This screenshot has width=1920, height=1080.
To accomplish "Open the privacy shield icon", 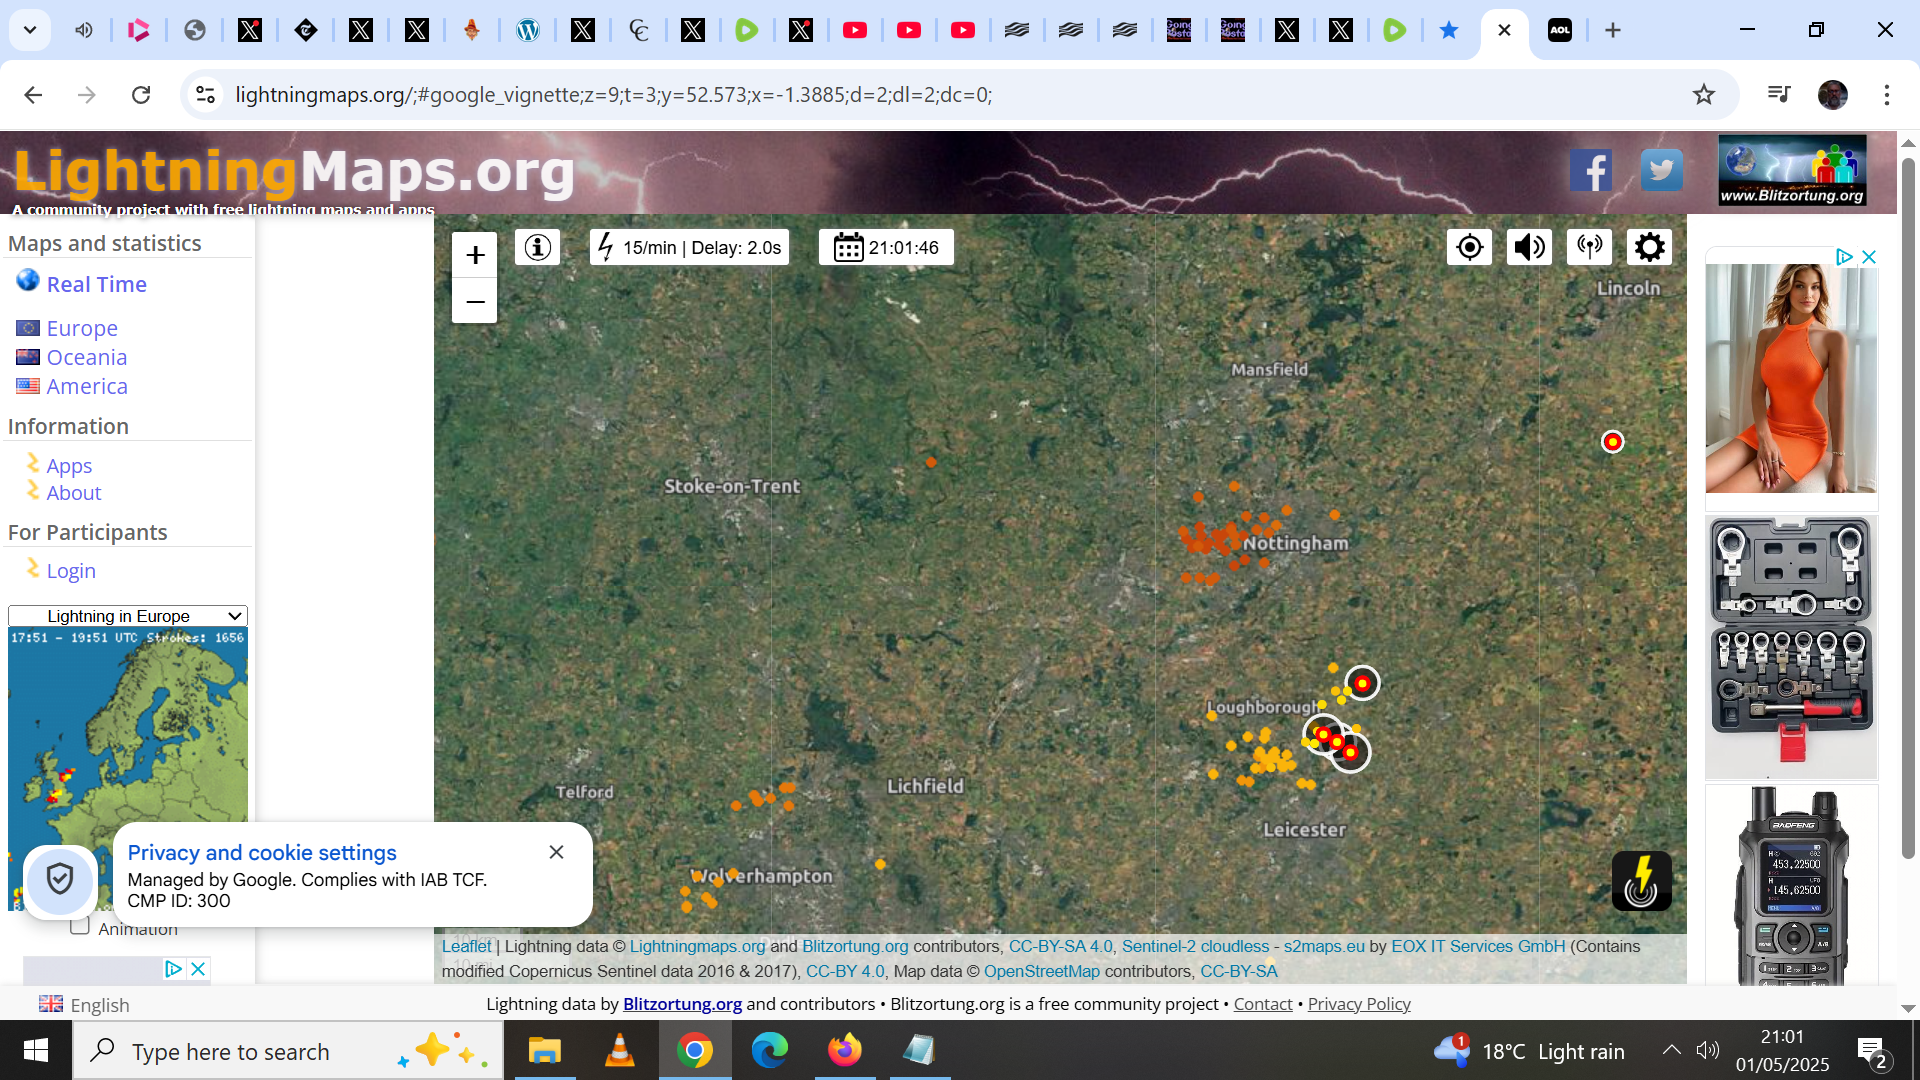I will 60,880.
